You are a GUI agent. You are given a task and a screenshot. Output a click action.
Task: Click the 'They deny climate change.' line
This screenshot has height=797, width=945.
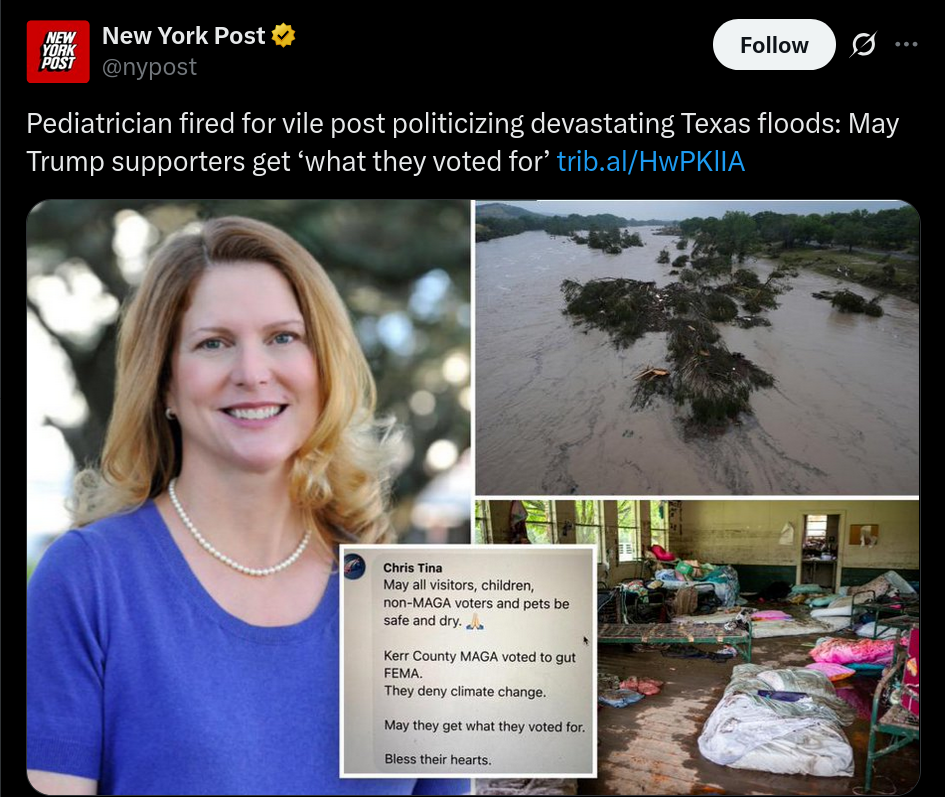coord(465,691)
